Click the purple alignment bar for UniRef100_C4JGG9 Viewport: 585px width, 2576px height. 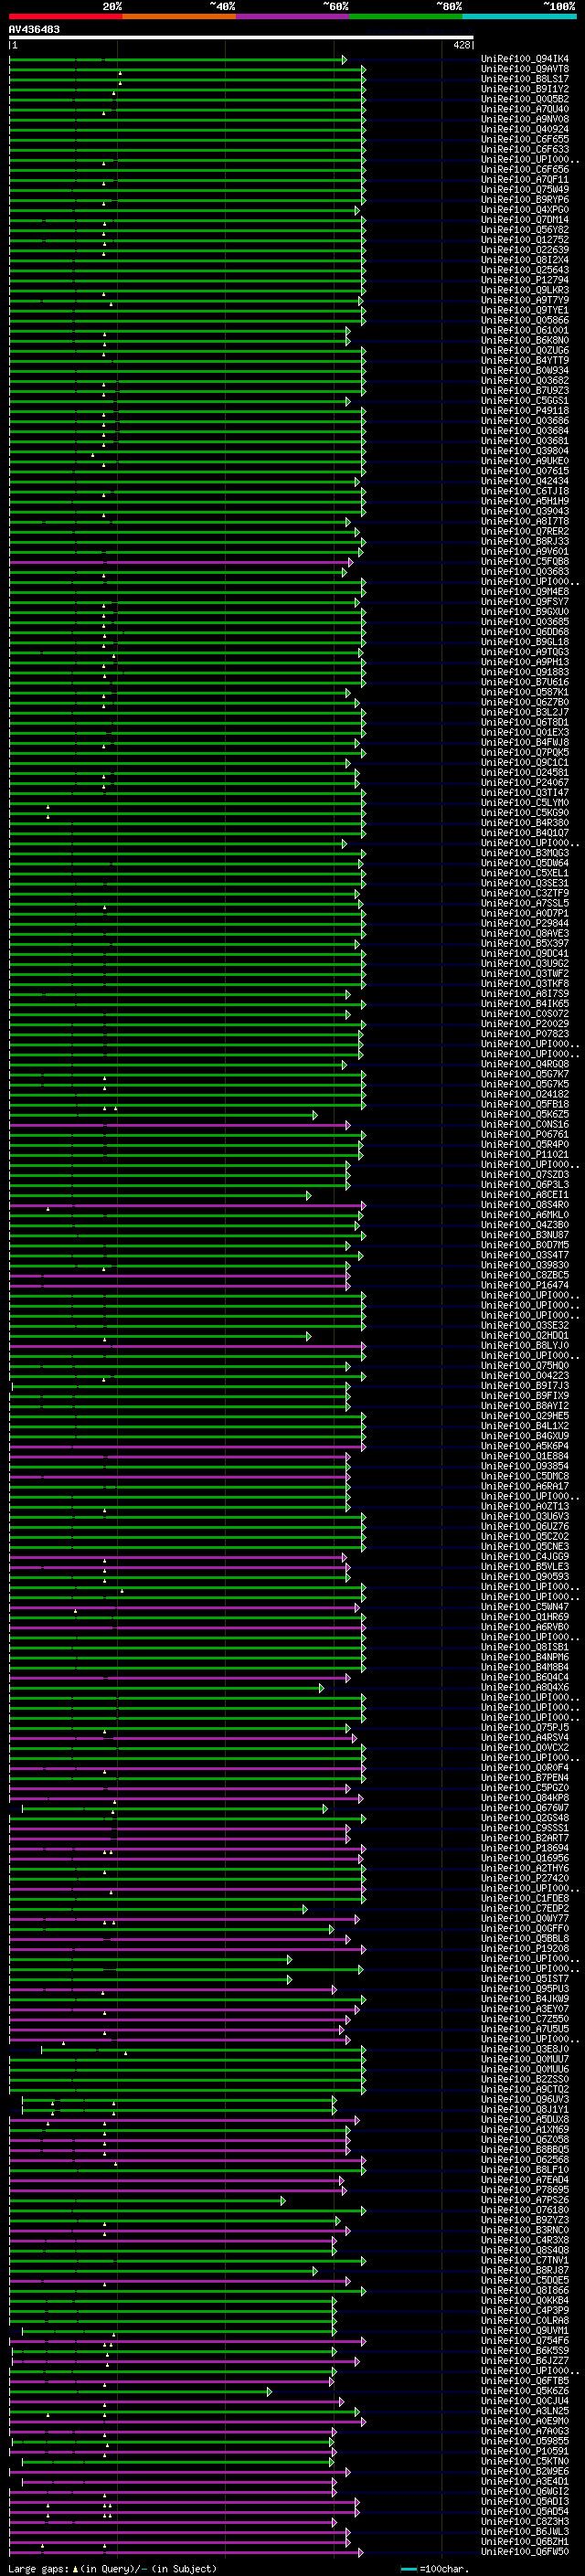(176, 1557)
